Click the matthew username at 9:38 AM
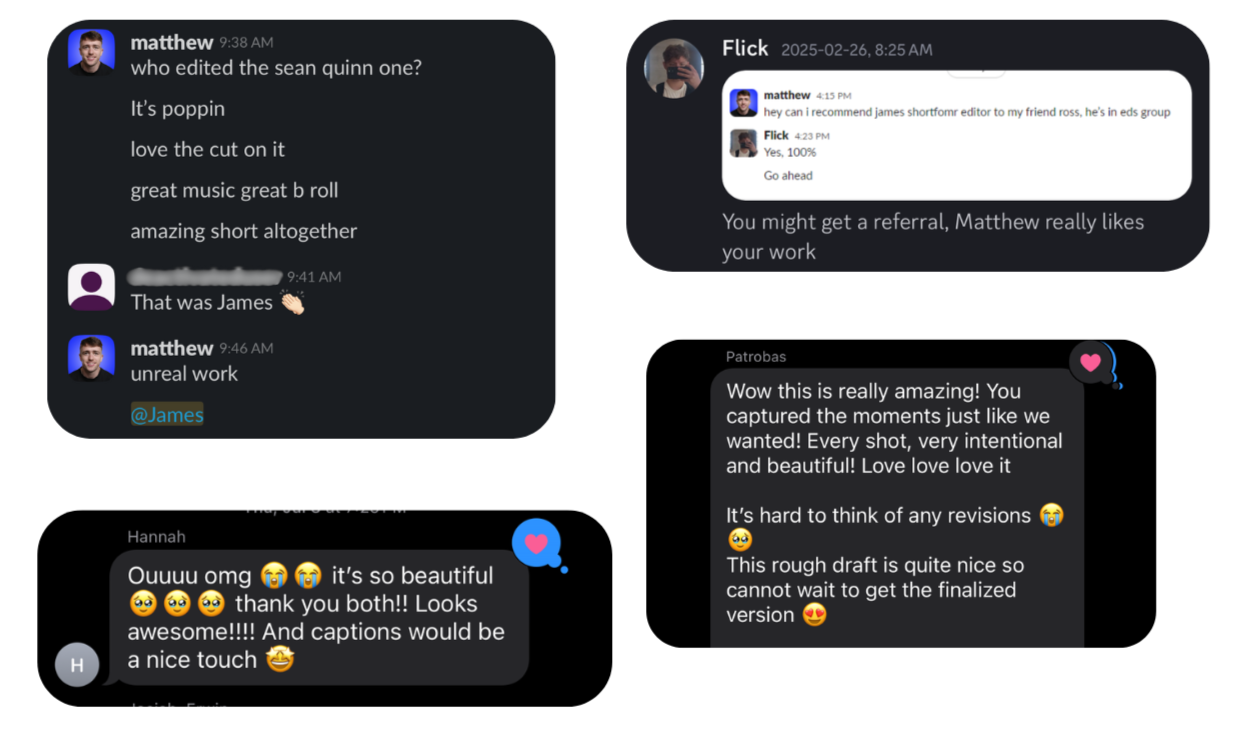This screenshot has height=739, width=1235. (x=171, y=42)
